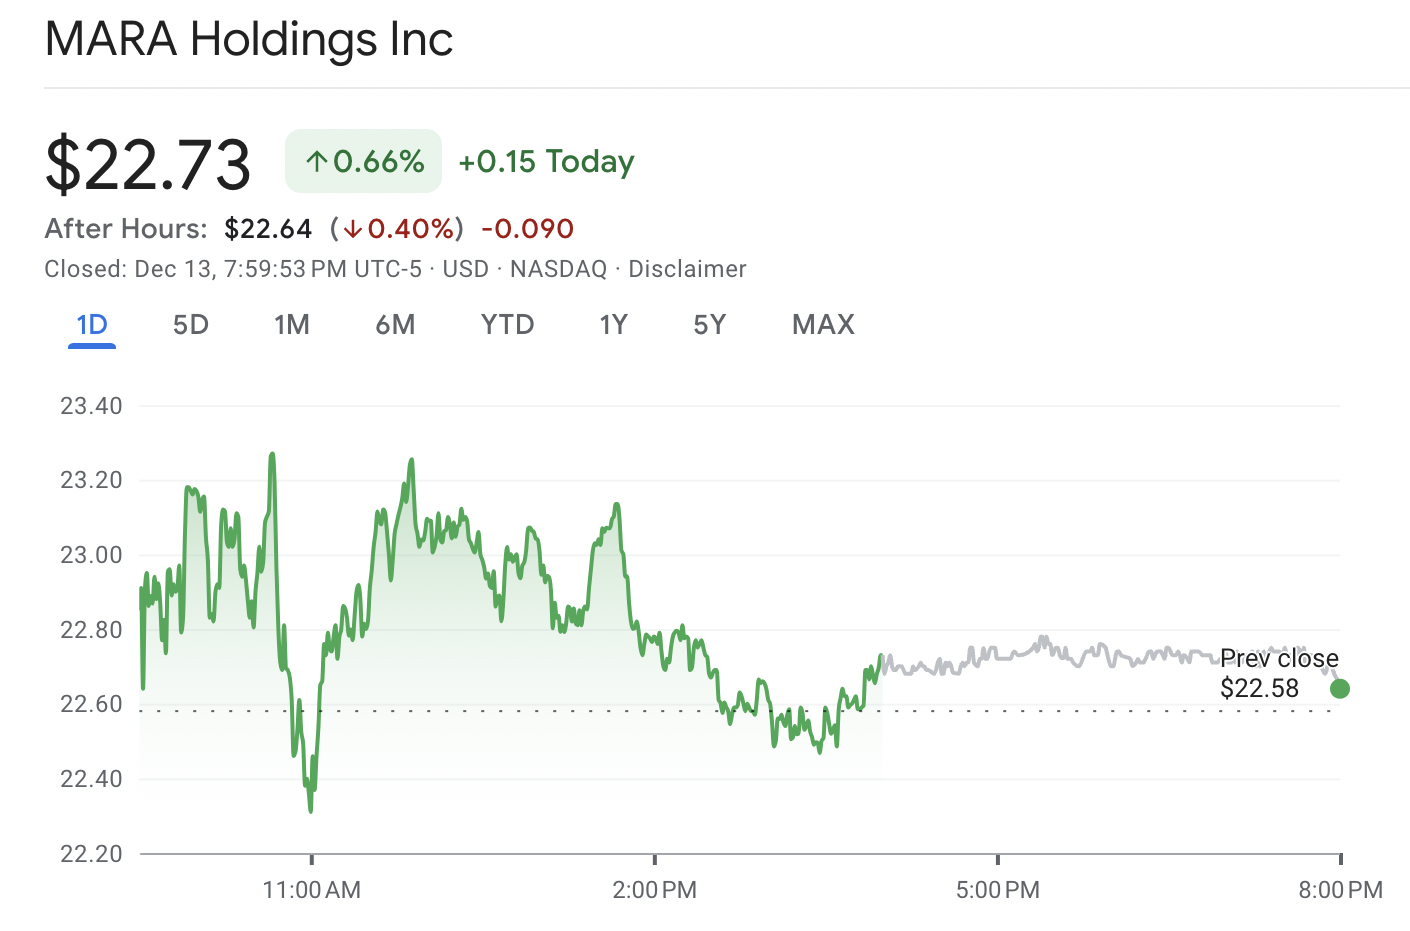
Task: Click the NASDAQ exchange label
Action: [x=557, y=268]
